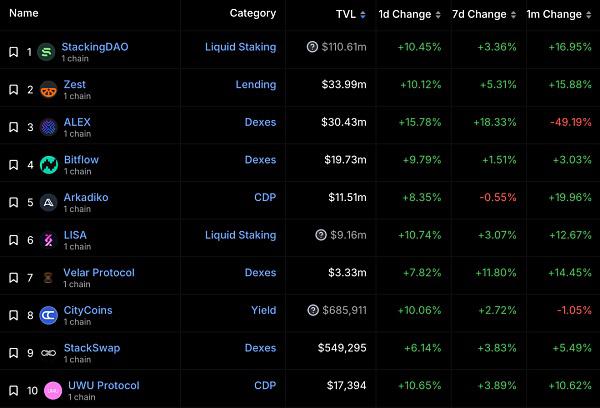This screenshot has height=408, width=600.
Task: Click the Velar Protocol logo icon
Action: click(x=46, y=277)
